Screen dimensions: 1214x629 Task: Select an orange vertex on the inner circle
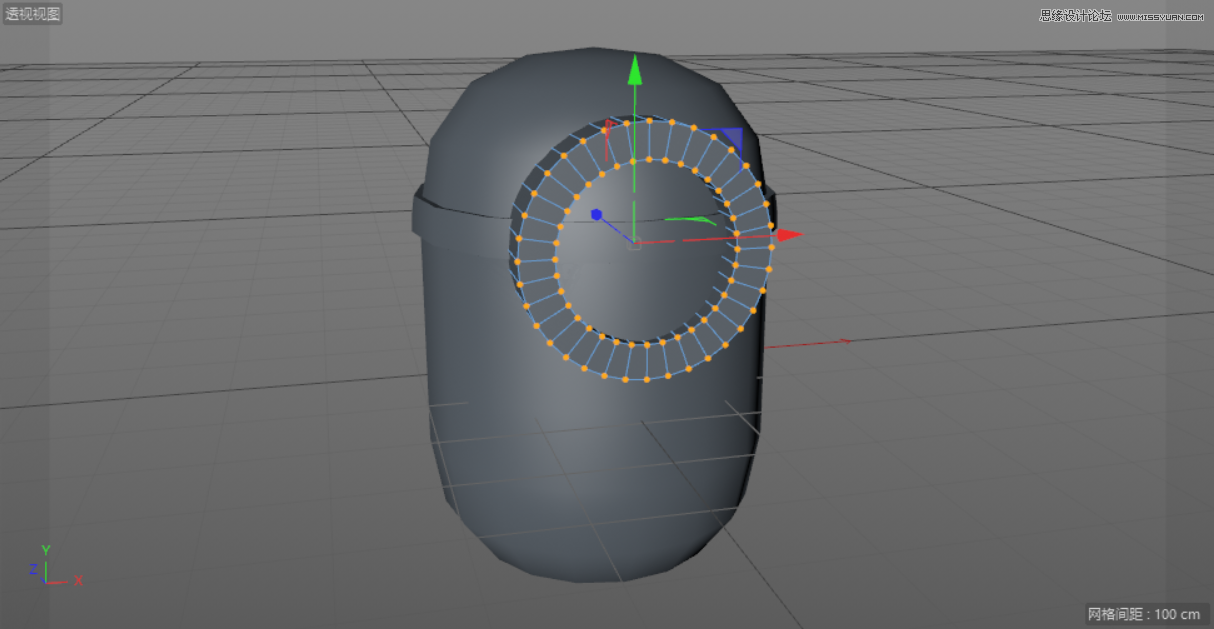pos(632,160)
